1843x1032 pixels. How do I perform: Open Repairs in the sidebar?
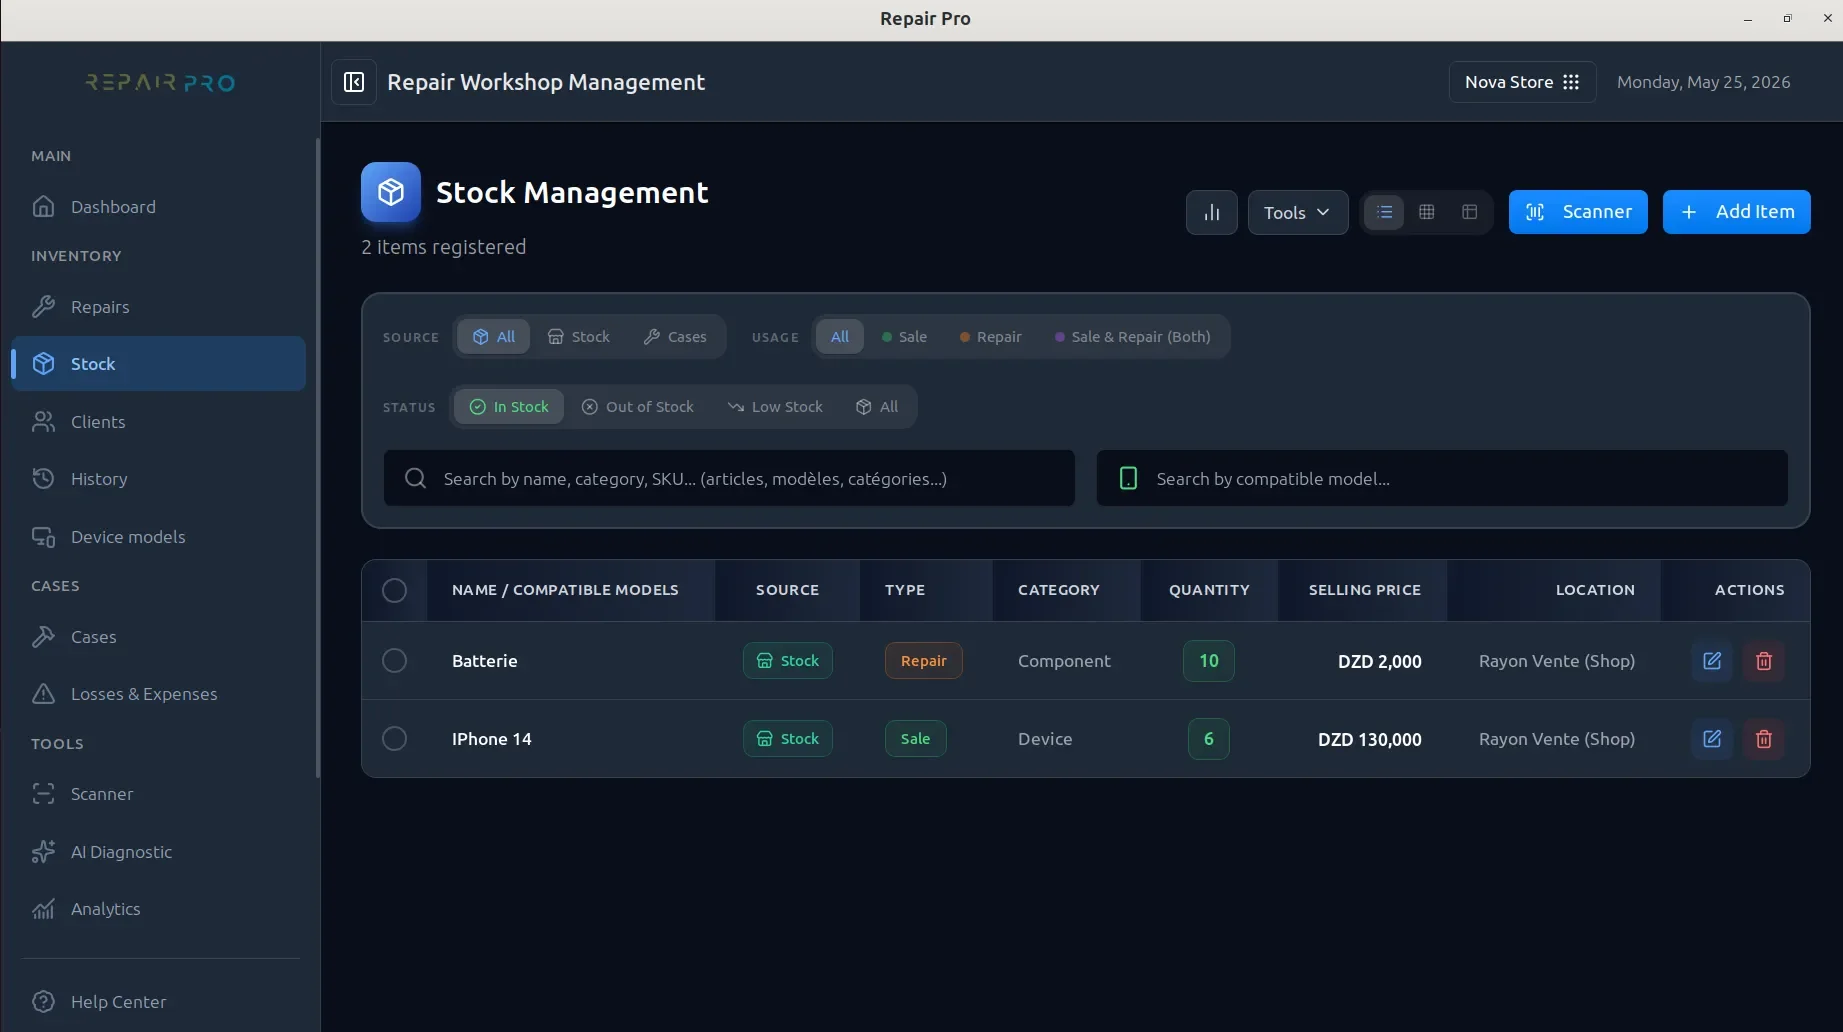coord(158,307)
